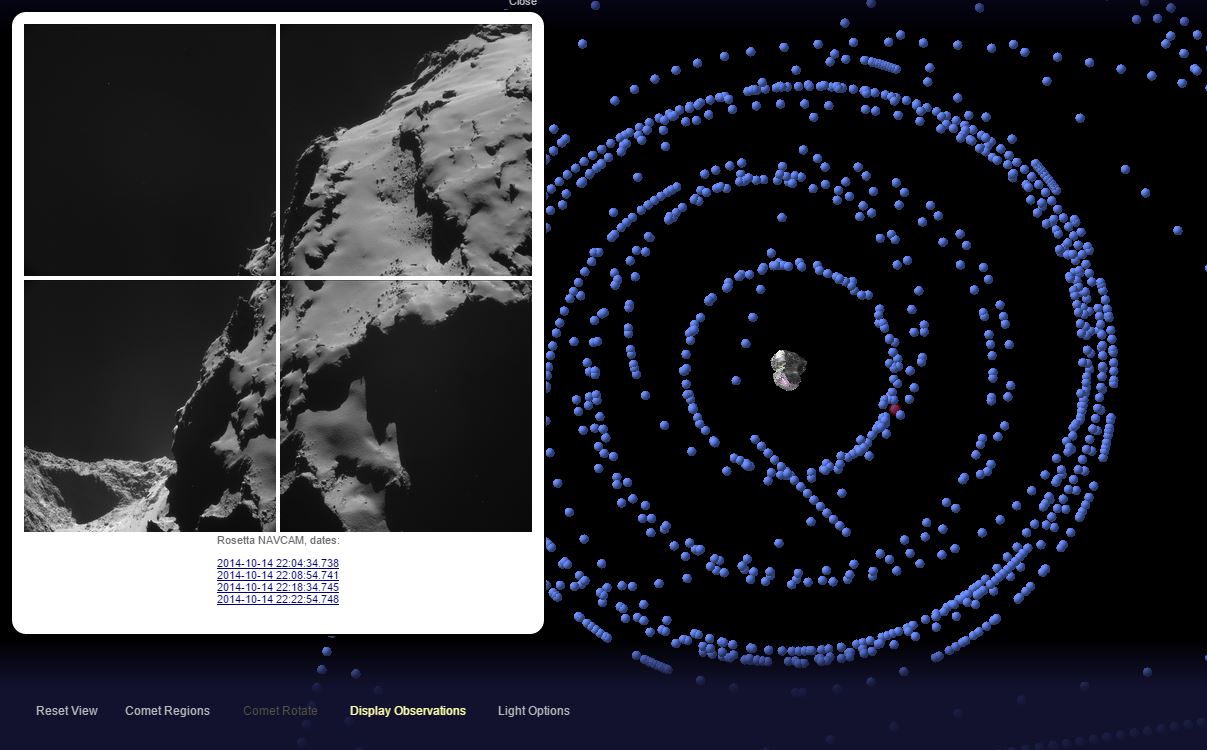Close the NAVCAM image popup
Screen dimensions: 1207x750
point(522,4)
